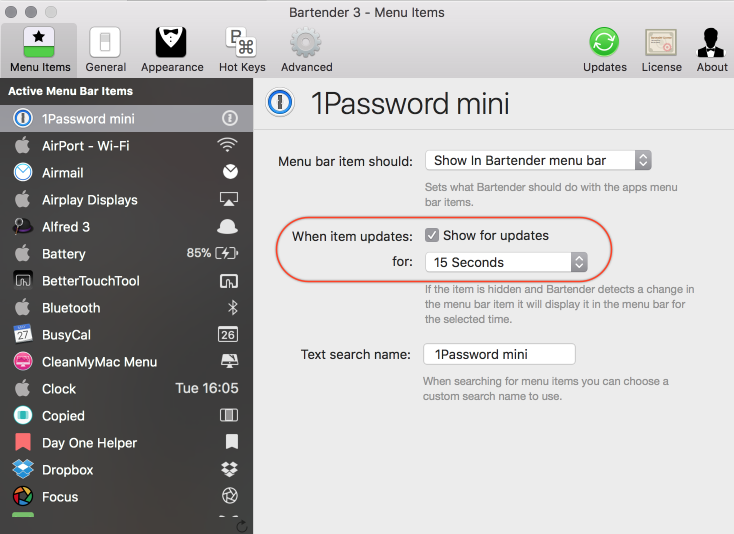The height and width of the screenshot is (534, 734).
Task: Select BusyCal in the list
Action: (x=126, y=335)
